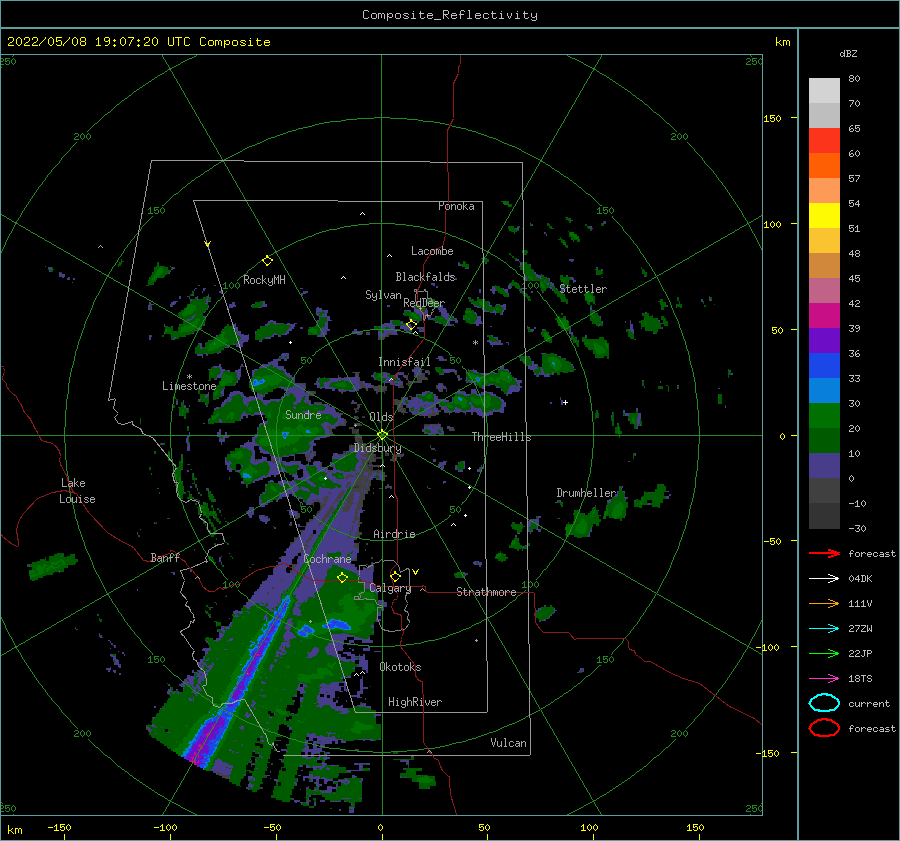This screenshot has width=900, height=841.
Task: Click the red forecast arrow in legend
Action: point(824,553)
